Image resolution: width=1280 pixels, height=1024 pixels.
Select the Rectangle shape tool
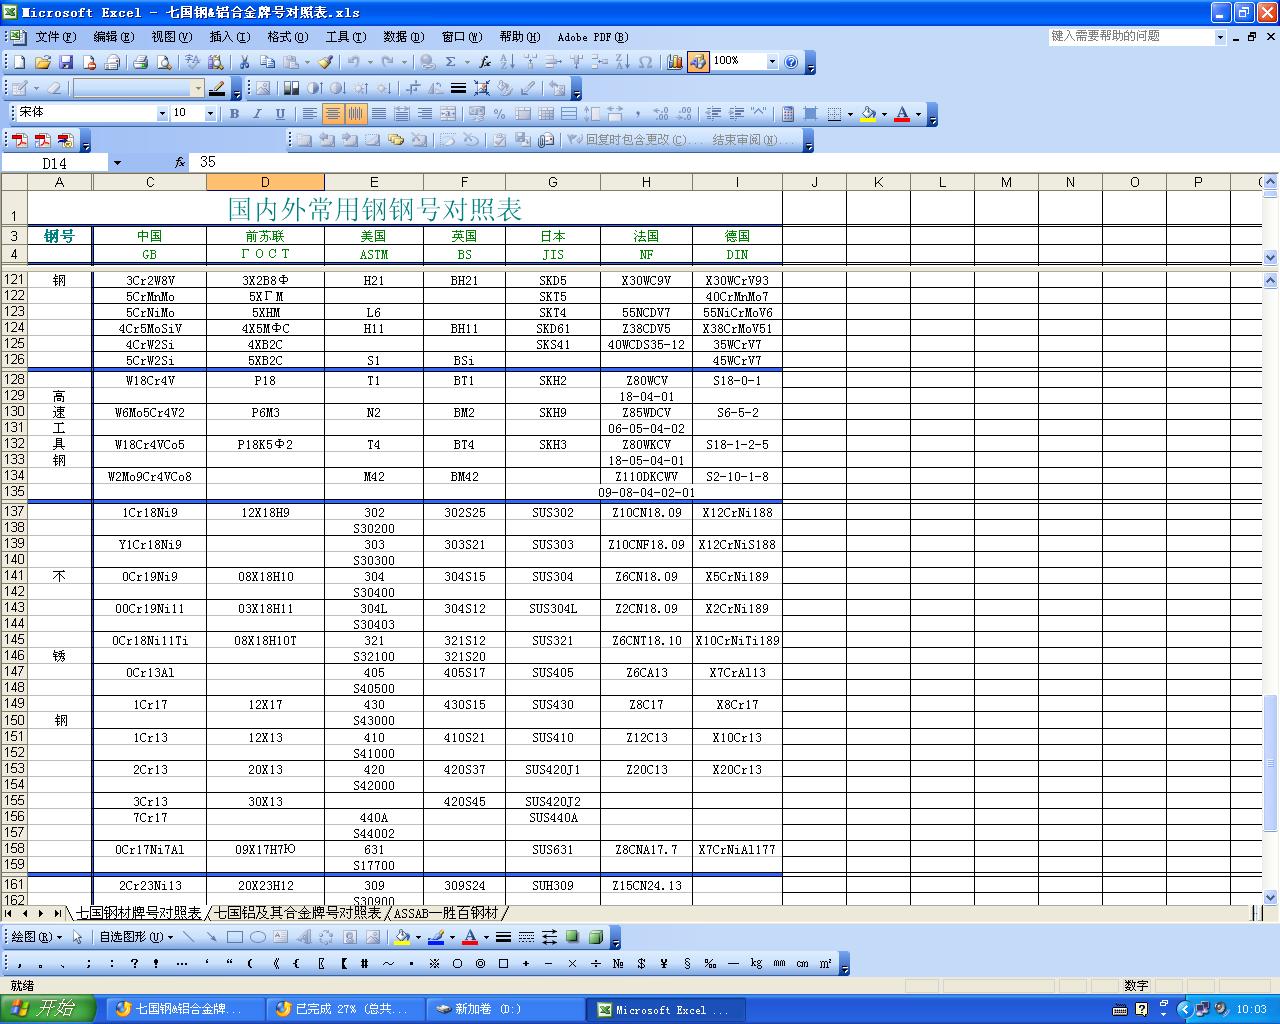[234, 937]
